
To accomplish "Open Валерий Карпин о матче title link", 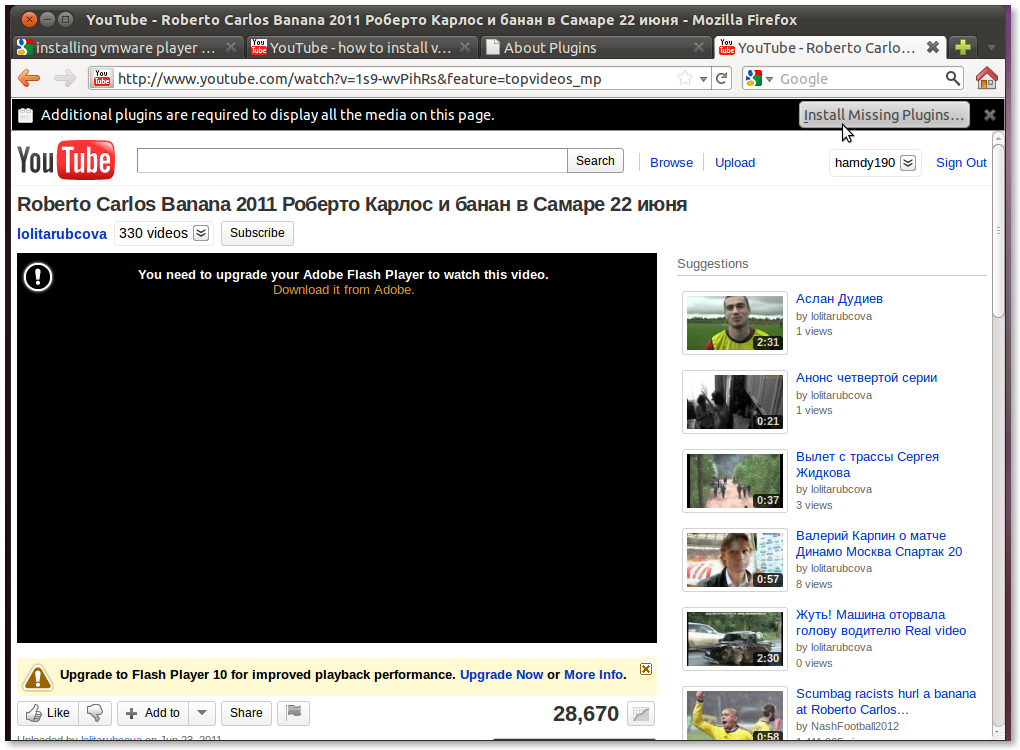I will click(x=879, y=544).
